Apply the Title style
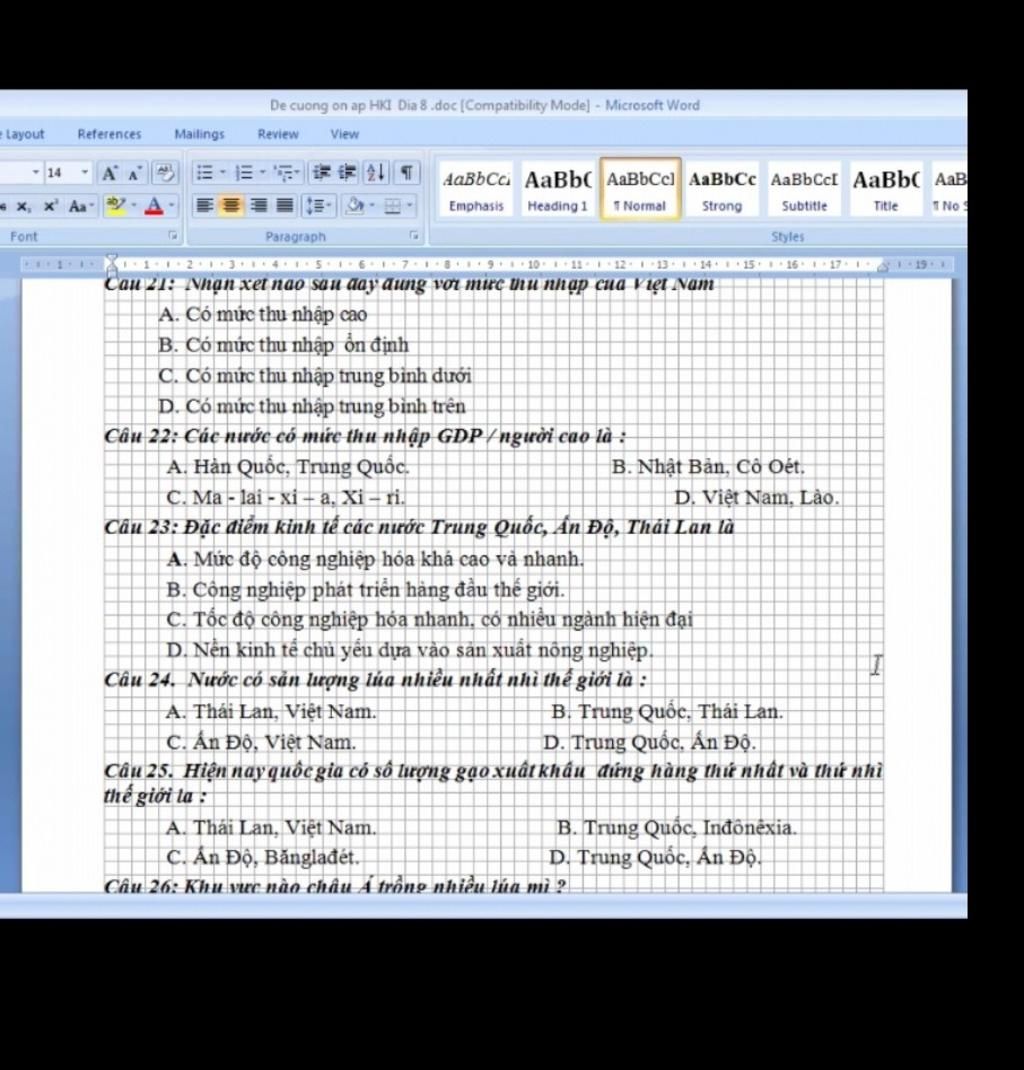 click(886, 190)
